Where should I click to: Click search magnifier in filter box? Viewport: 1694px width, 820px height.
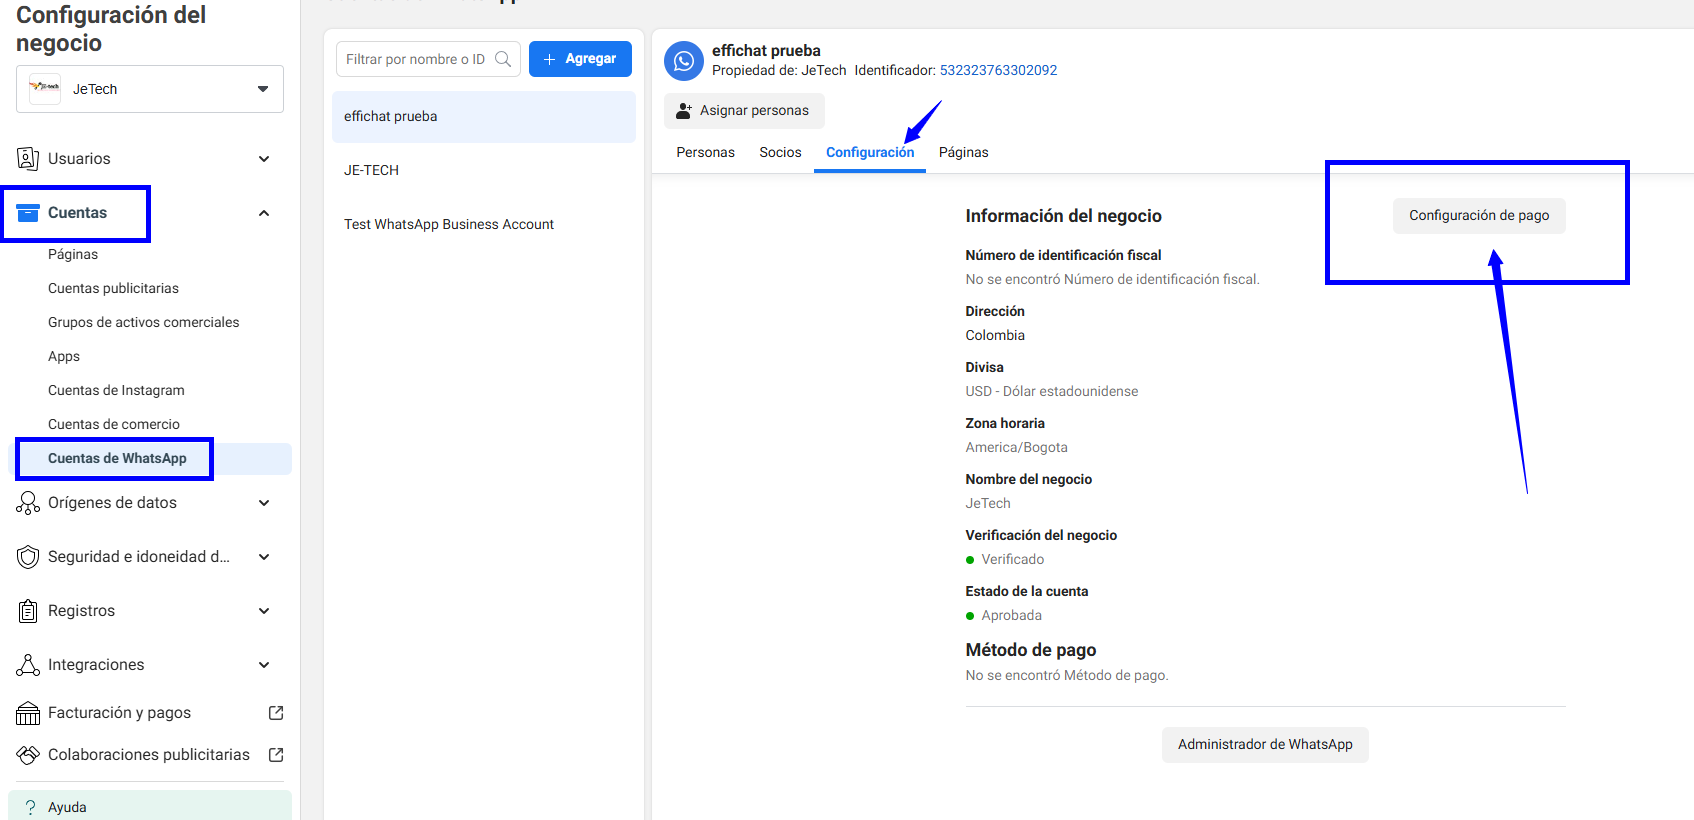click(503, 59)
